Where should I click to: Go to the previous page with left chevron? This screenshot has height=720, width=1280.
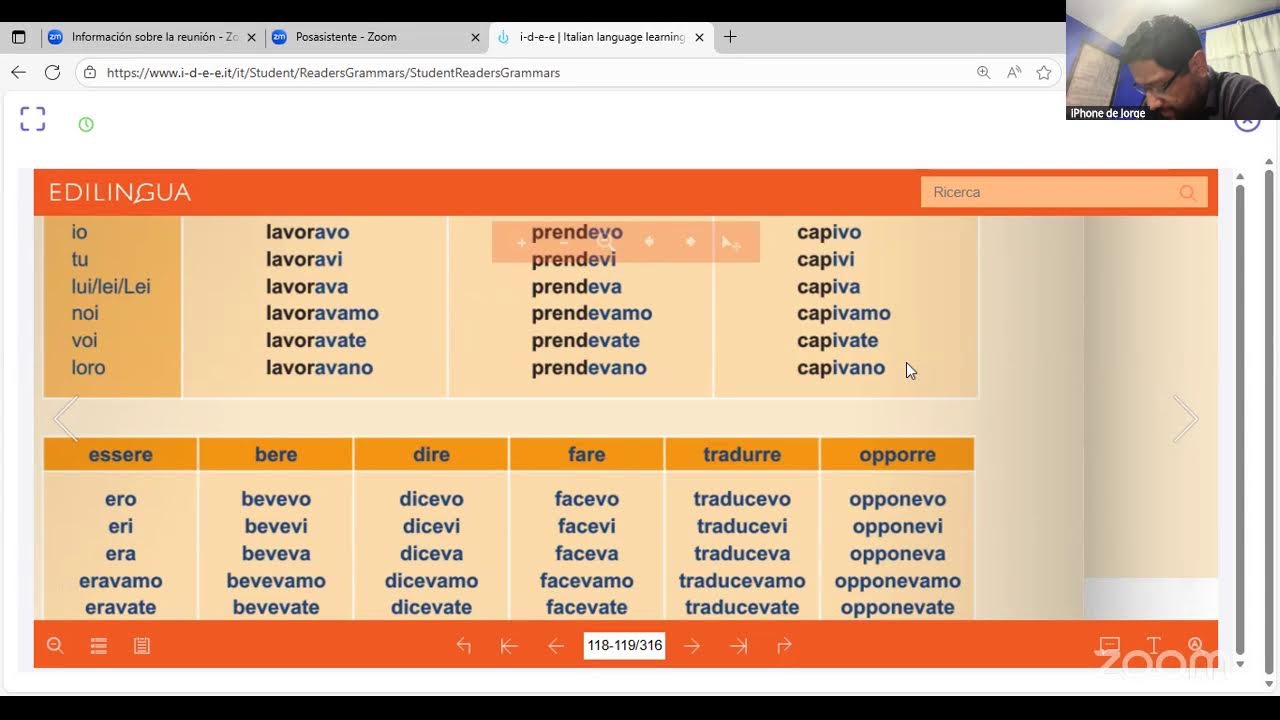(66, 418)
